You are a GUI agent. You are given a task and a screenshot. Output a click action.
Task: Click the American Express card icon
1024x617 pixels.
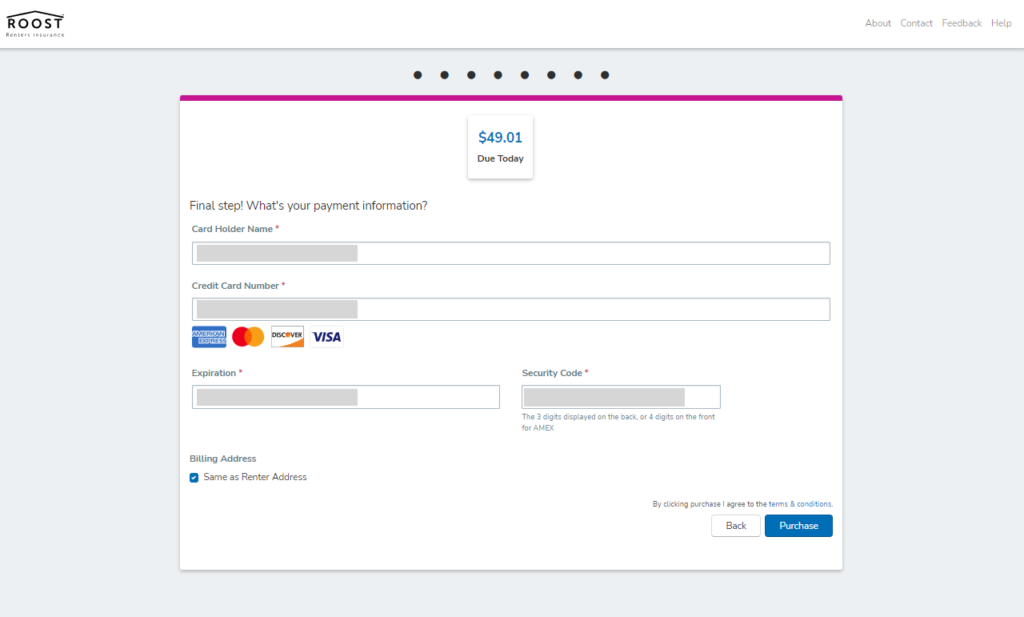click(x=209, y=337)
